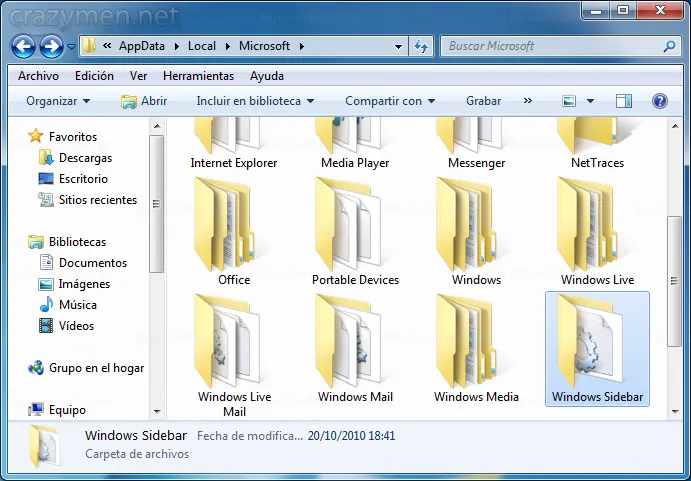691x481 pixels.
Task: Select Local in the address path
Action: [x=202, y=46]
